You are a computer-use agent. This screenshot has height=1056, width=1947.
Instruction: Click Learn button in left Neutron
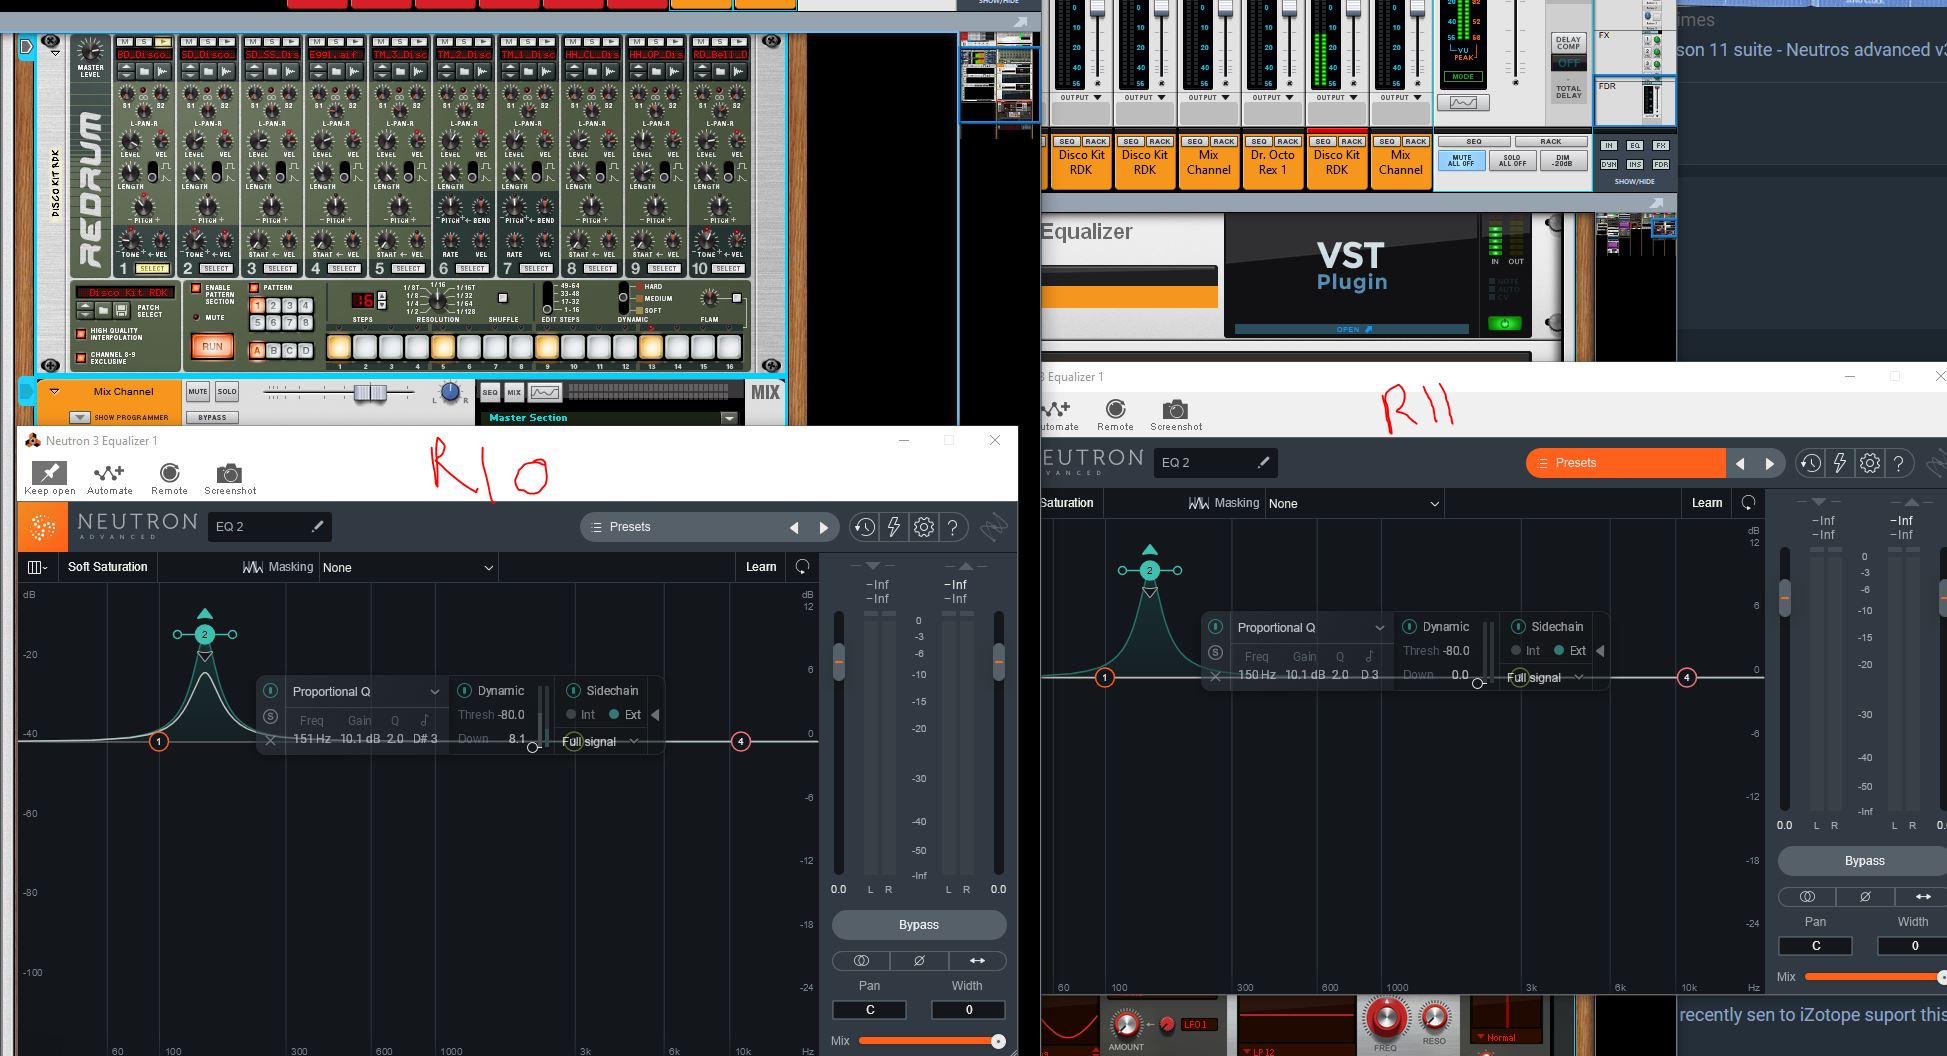(x=761, y=567)
